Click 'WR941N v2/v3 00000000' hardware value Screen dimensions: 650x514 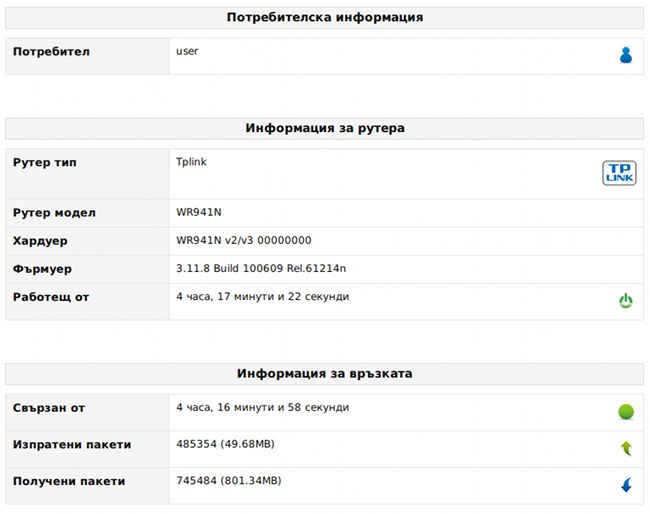pyautogui.click(x=244, y=240)
